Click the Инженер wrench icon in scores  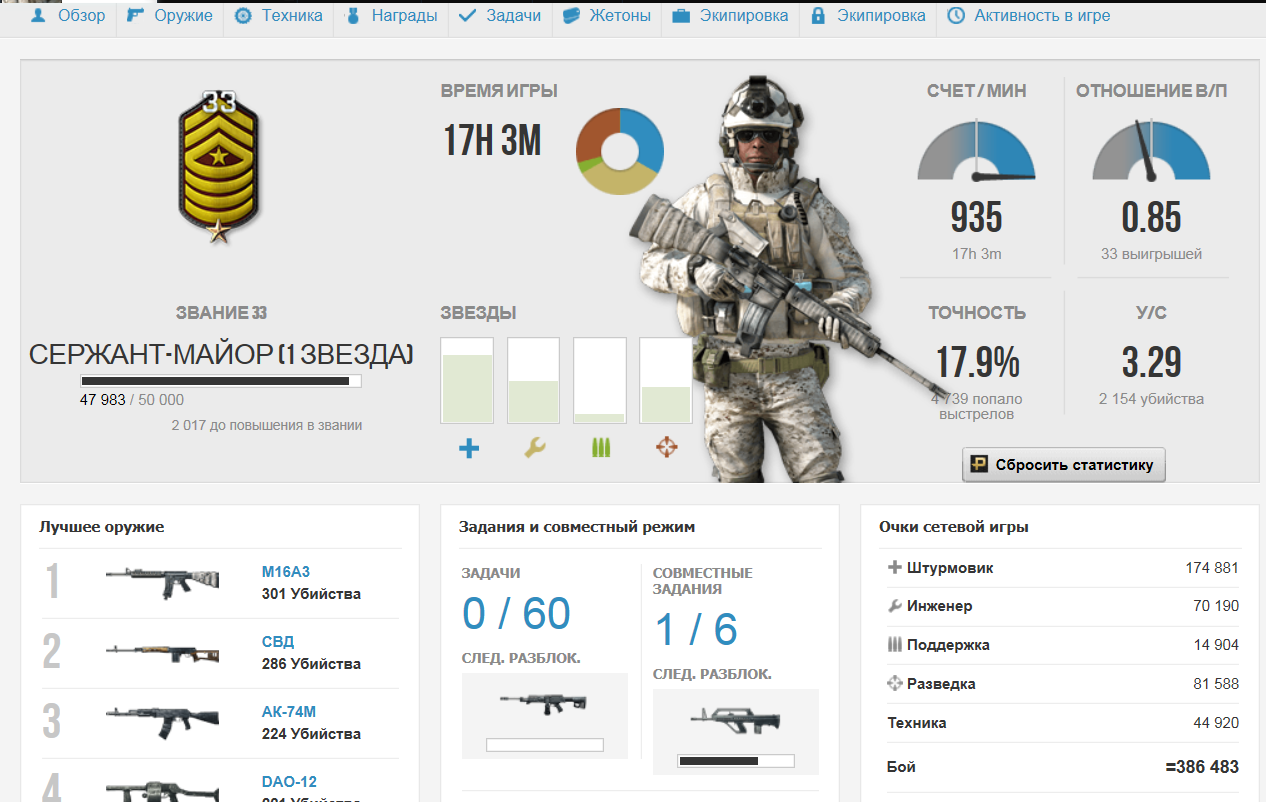pyautogui.click(x=894, y=606)
